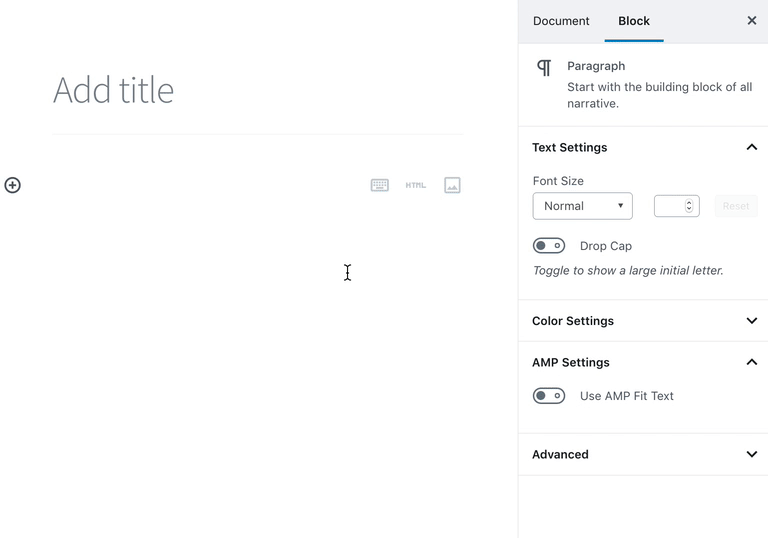This screenshot has width=768, height=538.
Task: Expand the Color Settings panel
Action: pos(752,321)
